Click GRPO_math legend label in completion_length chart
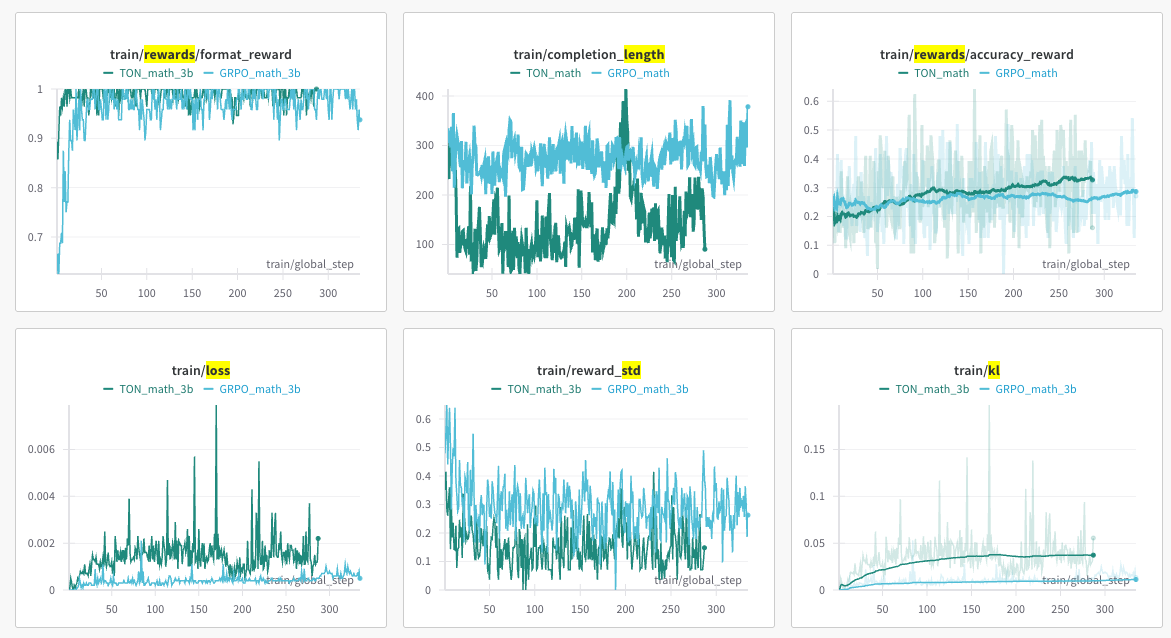The image size is (1171, 638). (x=637, y=73)
